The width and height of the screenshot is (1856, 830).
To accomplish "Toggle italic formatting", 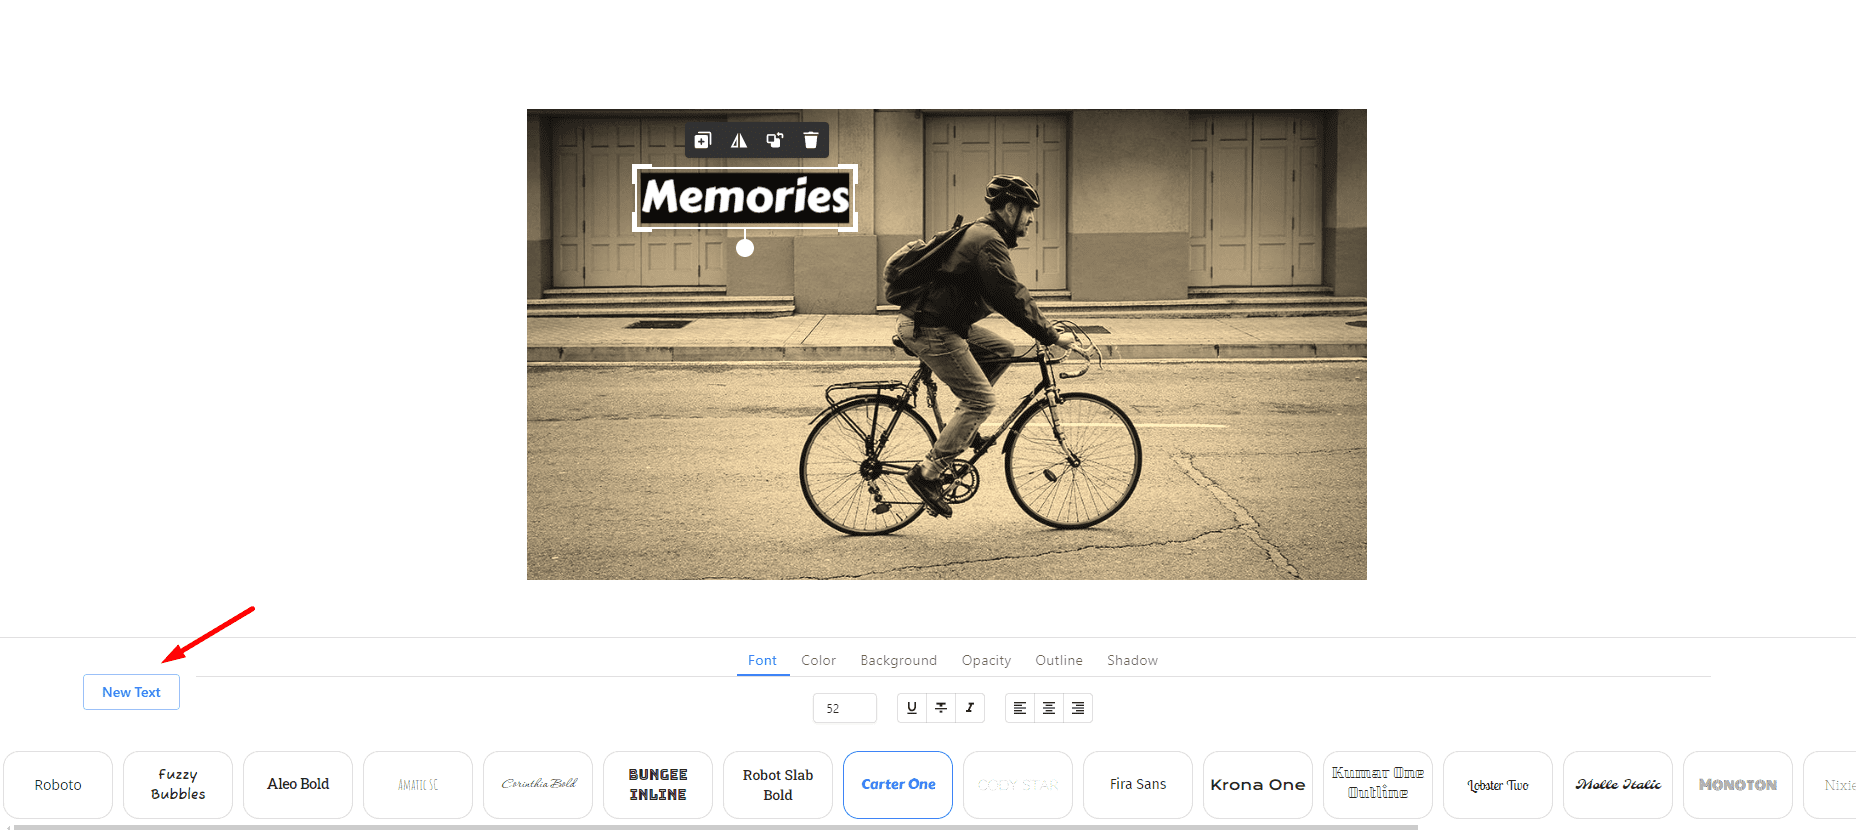I will (970, 708).
